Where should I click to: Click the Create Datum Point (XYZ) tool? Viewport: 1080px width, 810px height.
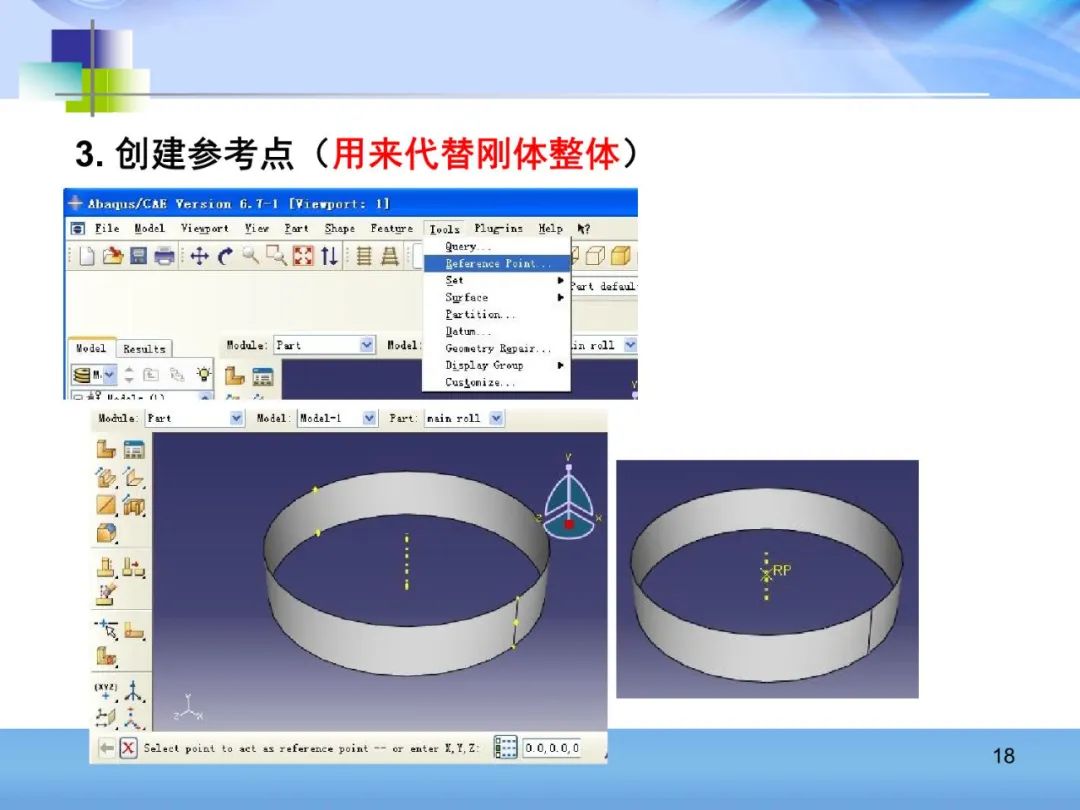(x=106, y=691)
